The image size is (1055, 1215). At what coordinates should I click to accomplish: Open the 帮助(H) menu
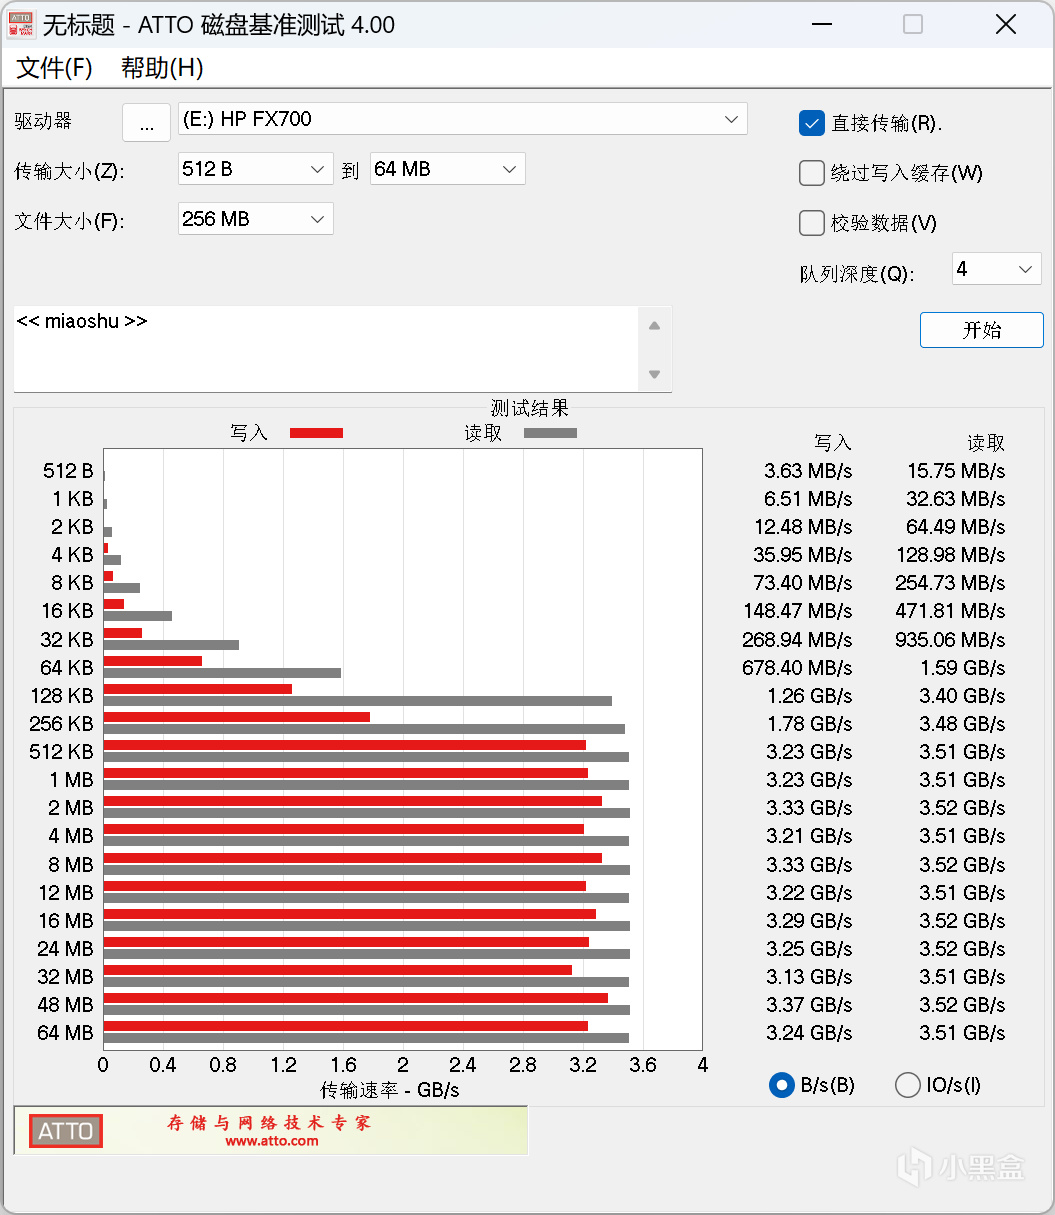(162, 68)
